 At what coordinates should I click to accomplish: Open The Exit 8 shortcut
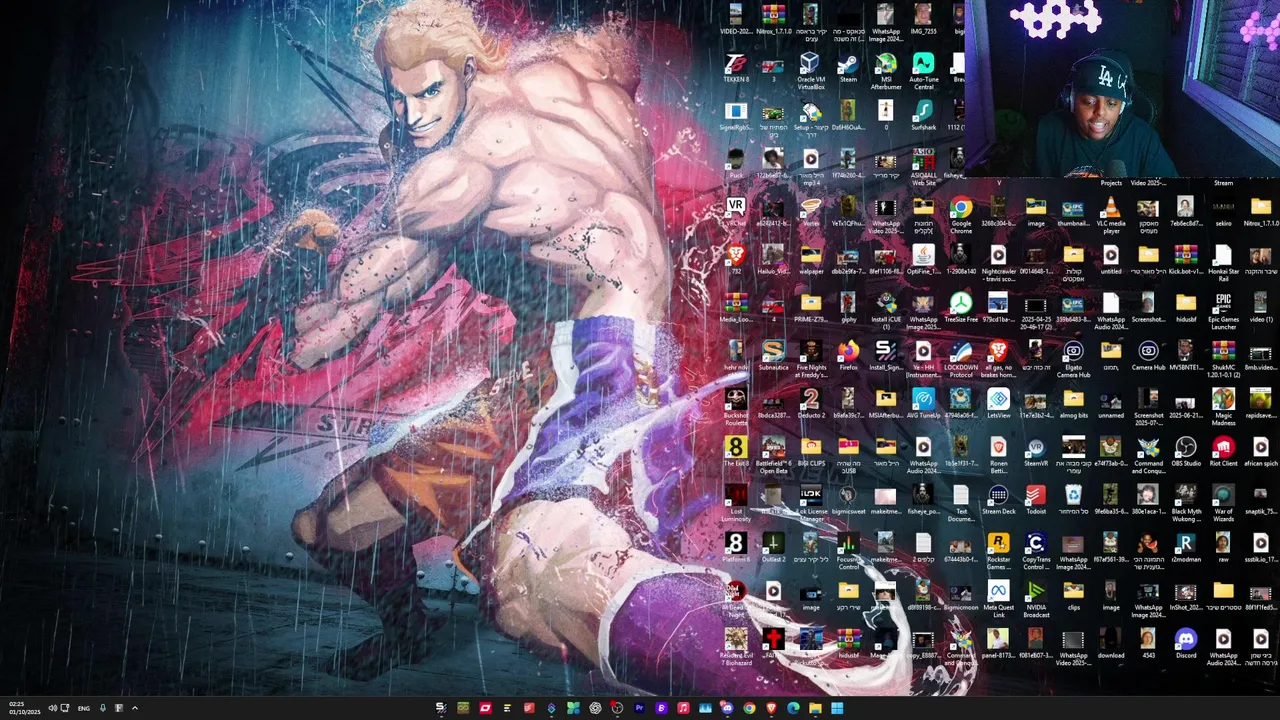click(735, 449)
